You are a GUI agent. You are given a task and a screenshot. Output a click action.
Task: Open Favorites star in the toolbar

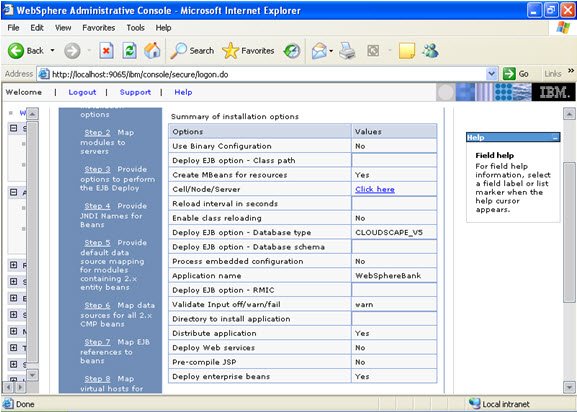(x=248, y=51)
